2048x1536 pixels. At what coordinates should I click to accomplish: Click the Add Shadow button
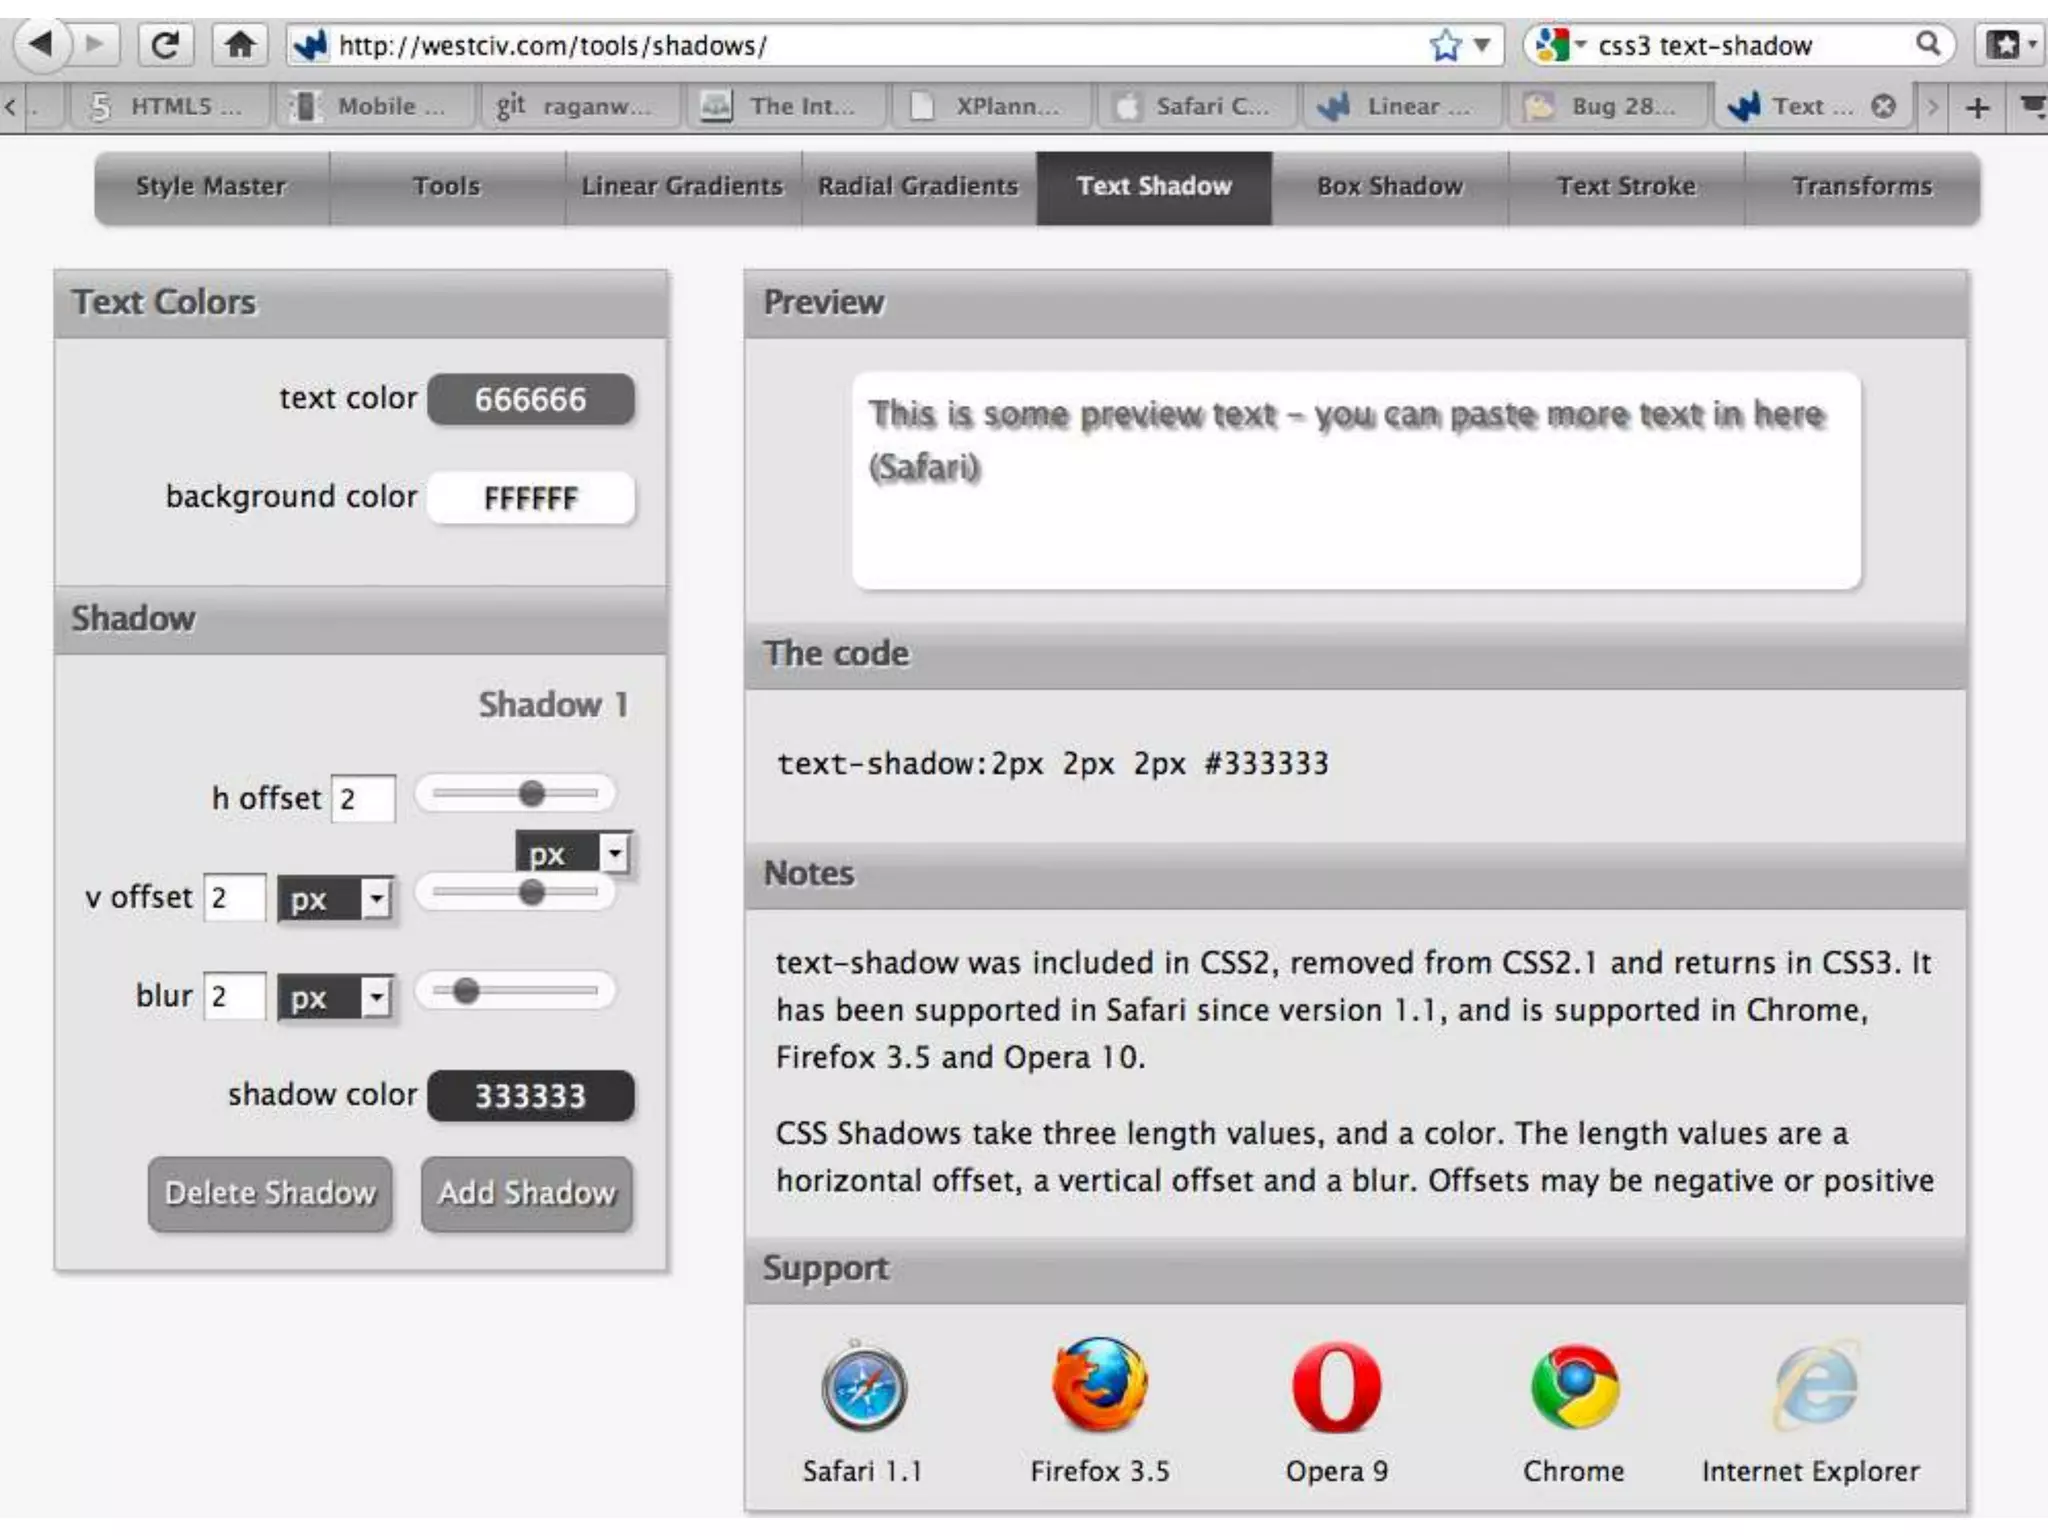click(x=527, y=1193)
